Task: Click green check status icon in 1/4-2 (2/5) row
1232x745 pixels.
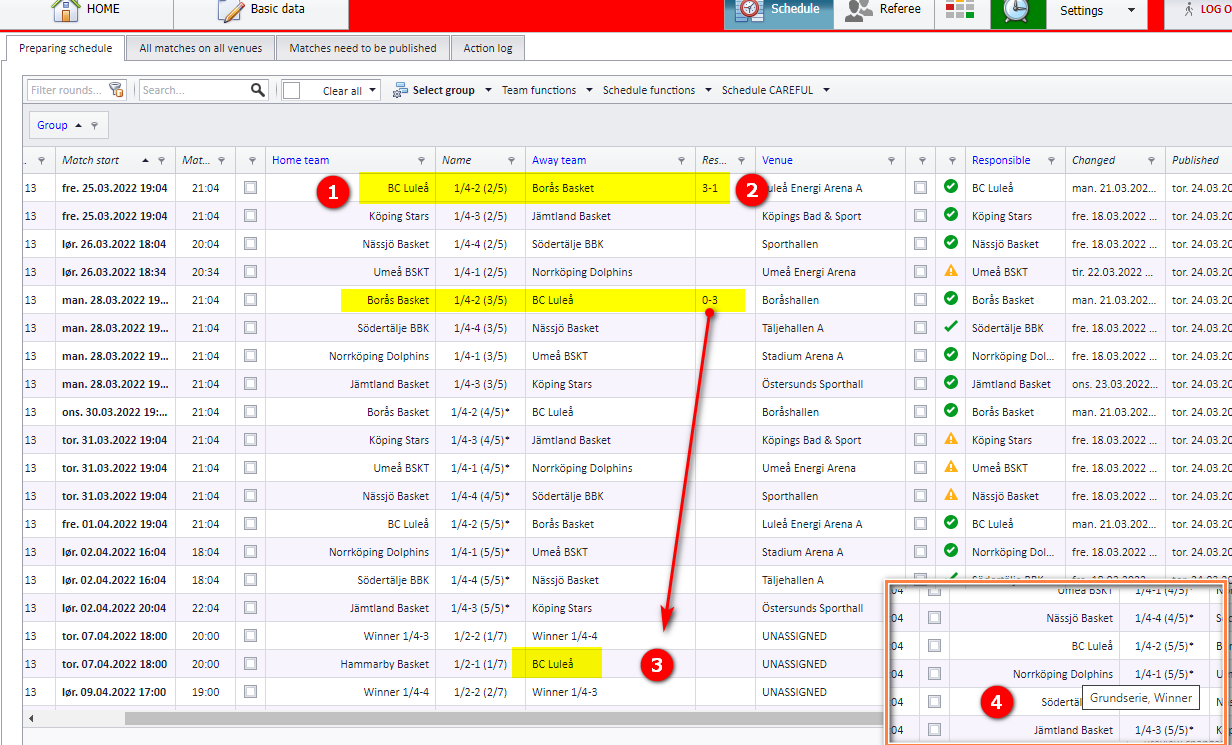Action: (x=951, y=187)
